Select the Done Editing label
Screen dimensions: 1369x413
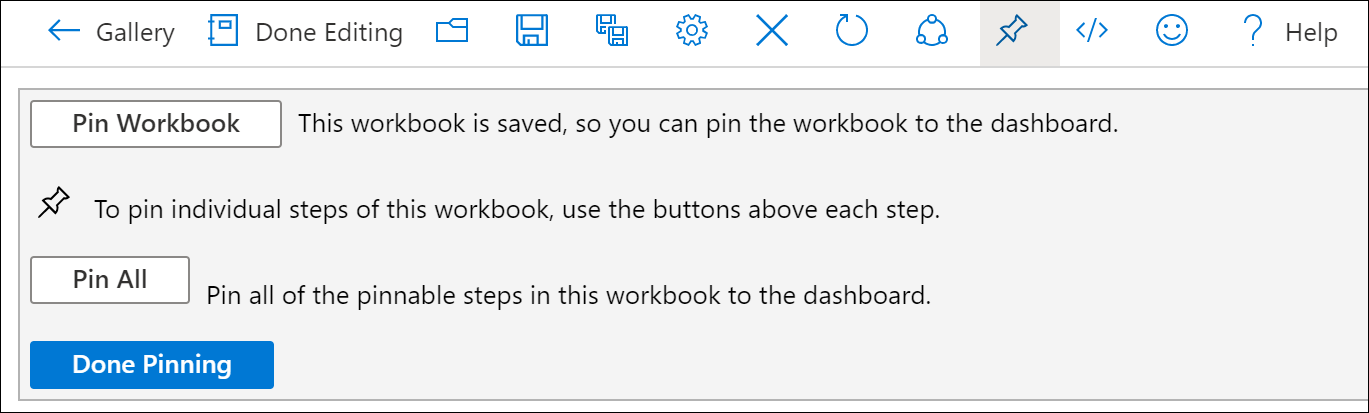point(329,33)
